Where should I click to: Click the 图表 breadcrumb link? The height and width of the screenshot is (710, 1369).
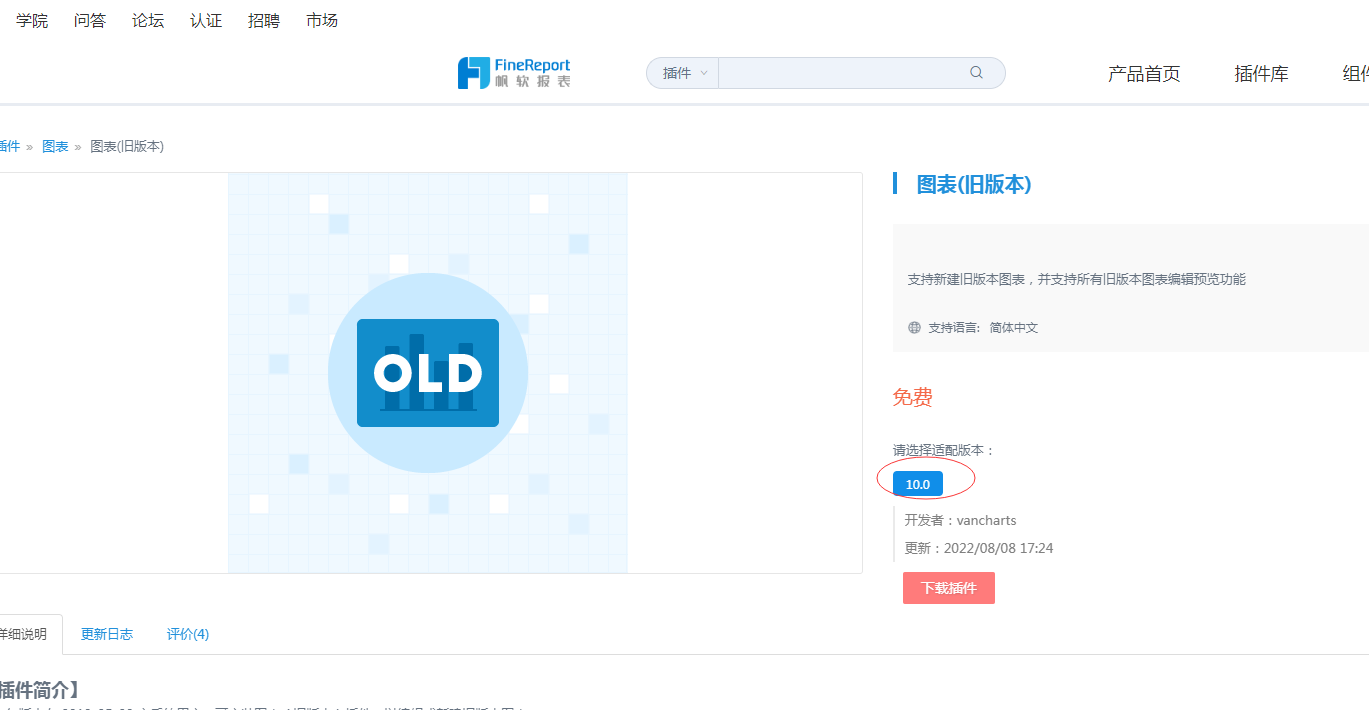point(55,146)
